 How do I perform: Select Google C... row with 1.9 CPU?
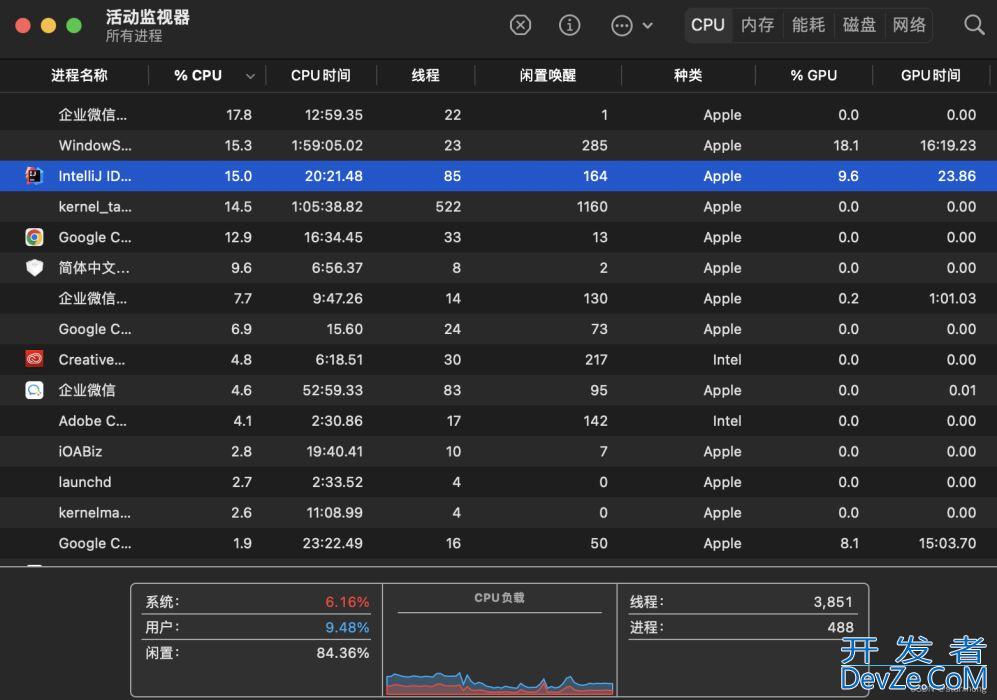[x=498, y=543]
